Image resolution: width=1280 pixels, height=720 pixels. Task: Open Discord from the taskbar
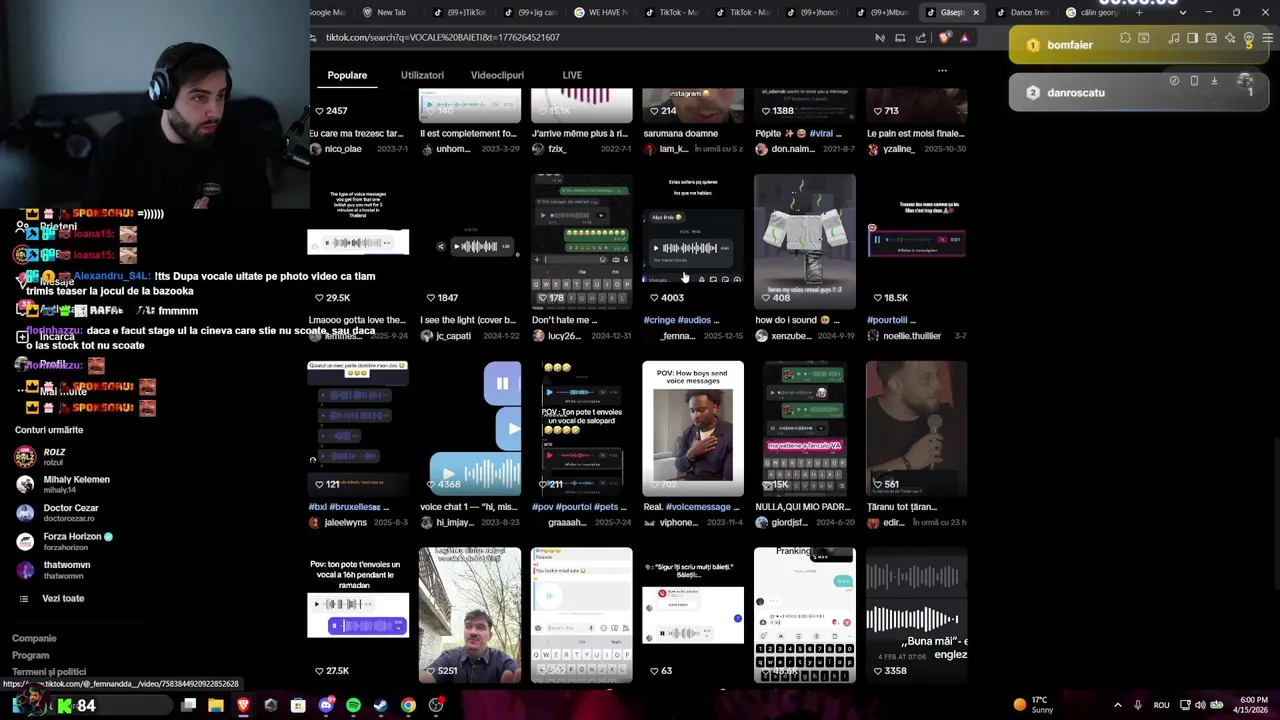point(326,705)
